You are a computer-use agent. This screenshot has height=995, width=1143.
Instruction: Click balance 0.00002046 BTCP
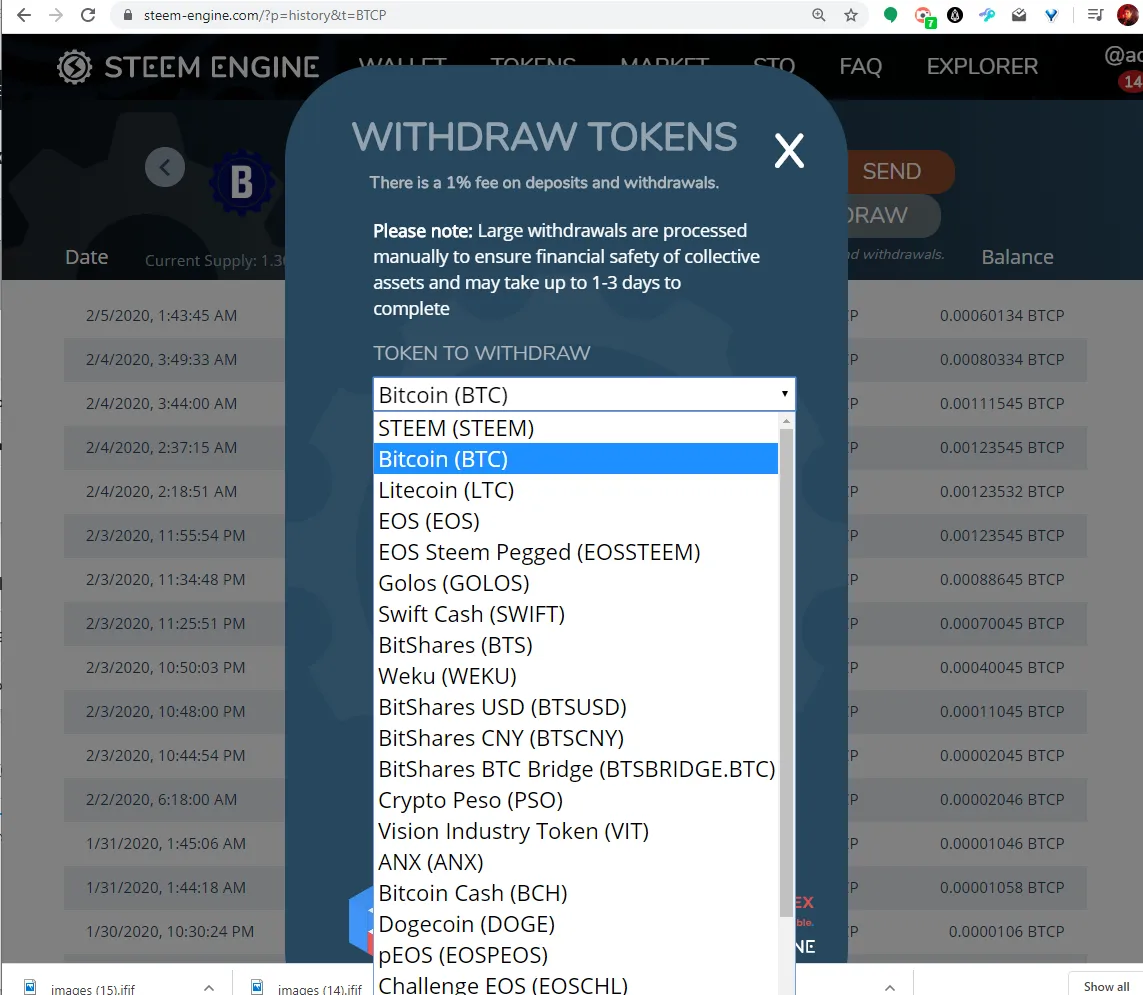click(x=1002, y=800)
